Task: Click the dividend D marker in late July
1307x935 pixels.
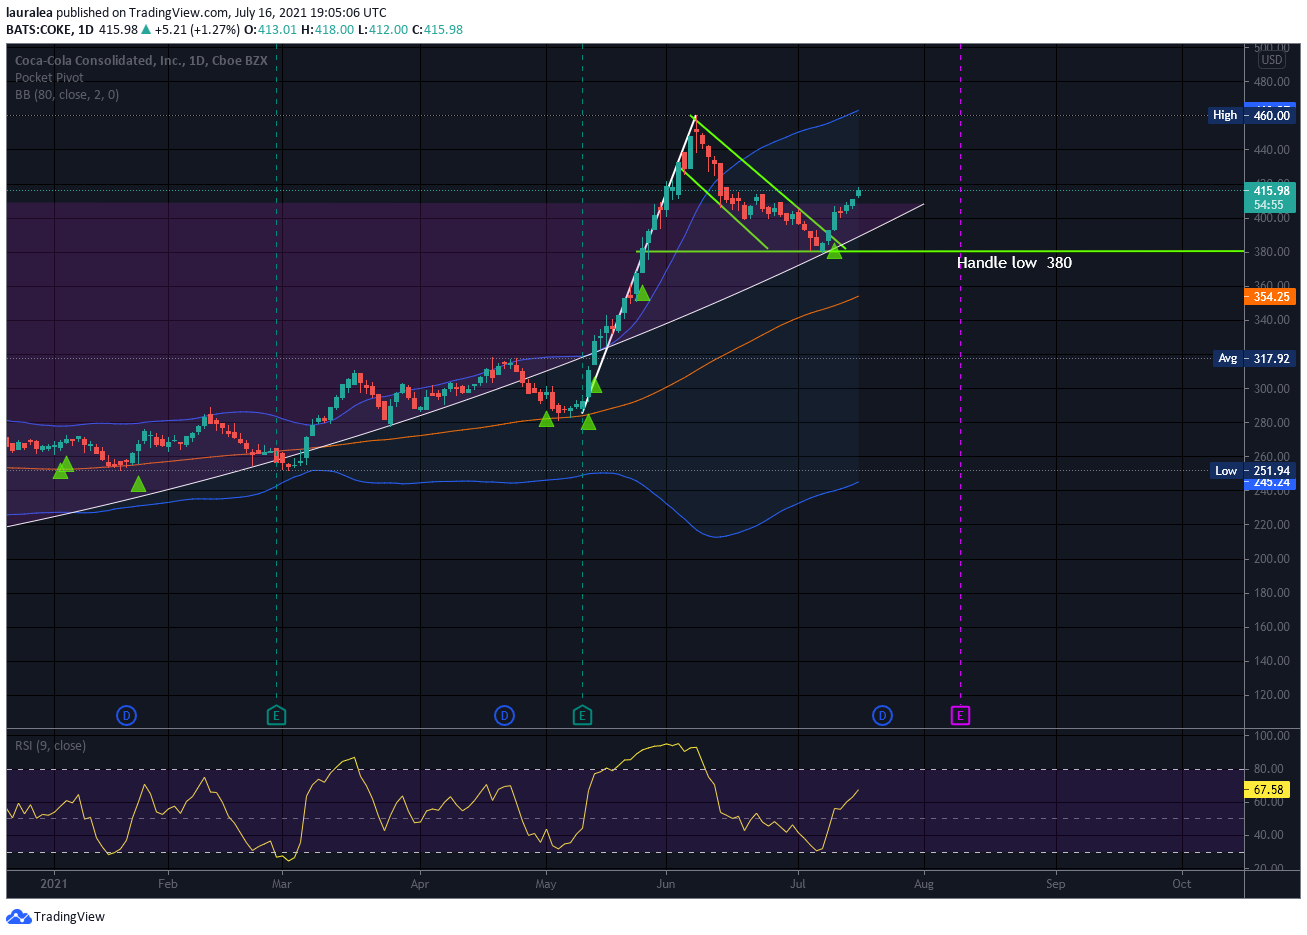Action: pos(882,715)
